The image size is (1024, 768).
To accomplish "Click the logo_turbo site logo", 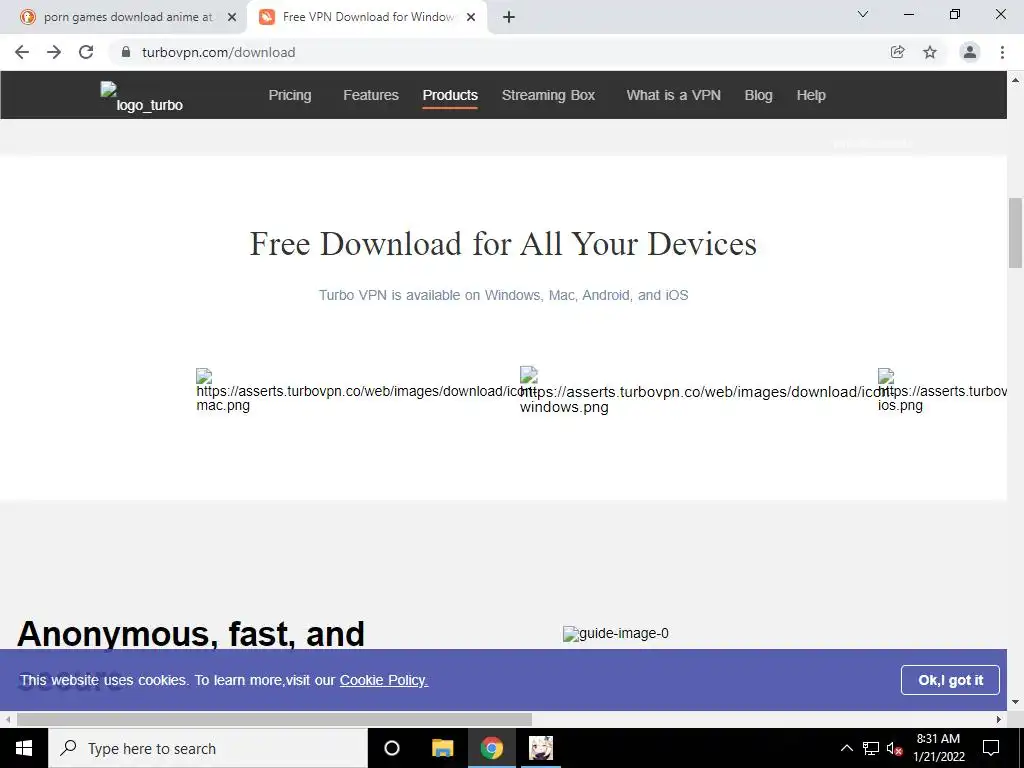I will 142,97.
